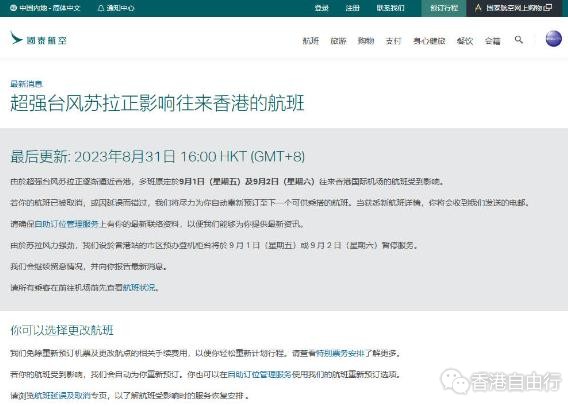This screenshot has width=568, height=406.
Task: Click 登录 in the top bar
Action: (x=321, y=8)
